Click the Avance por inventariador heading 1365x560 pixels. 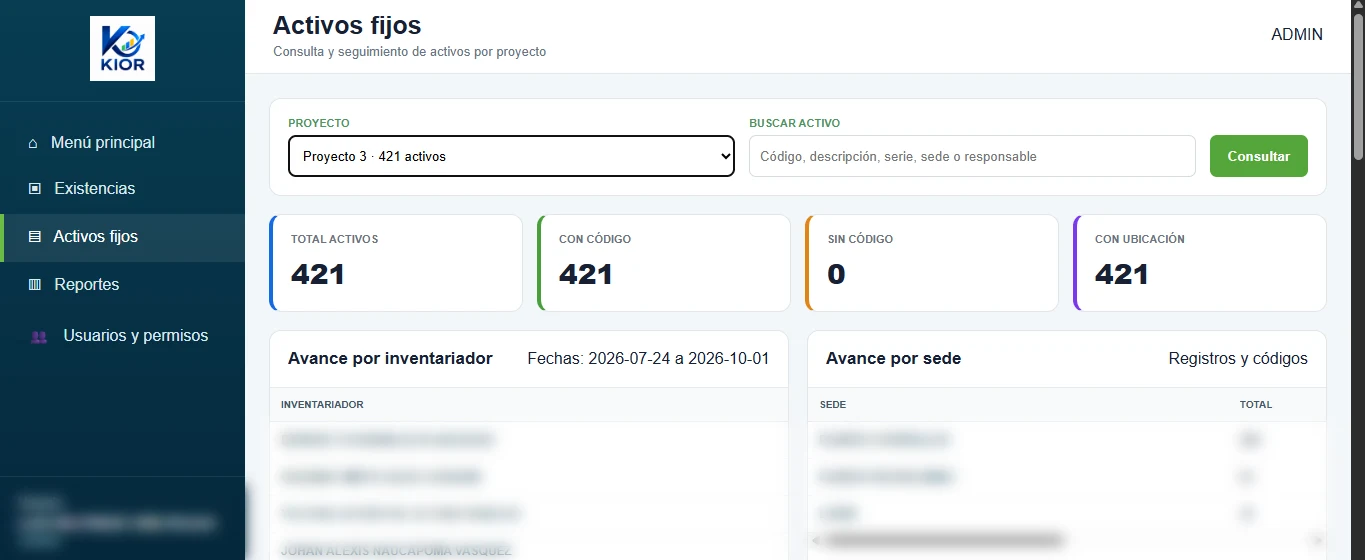pos(390,358)
